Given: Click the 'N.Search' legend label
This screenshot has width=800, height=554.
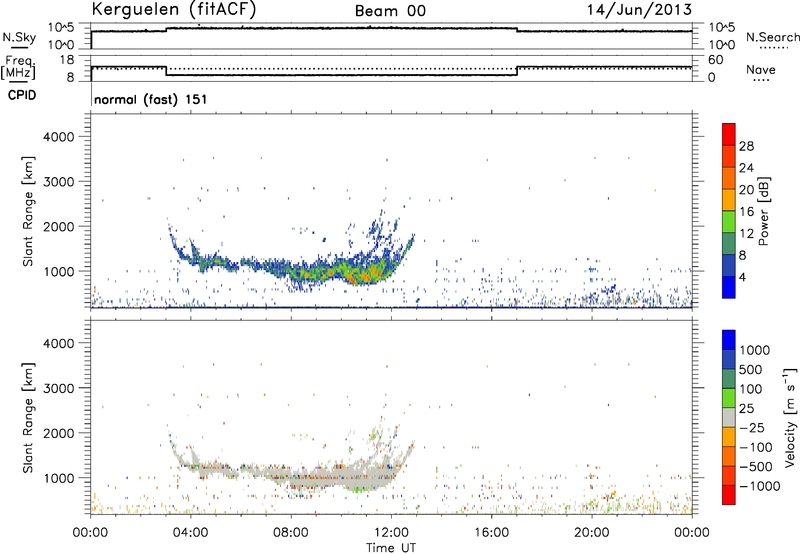Looking at the screenshot, I should point(773,37).
